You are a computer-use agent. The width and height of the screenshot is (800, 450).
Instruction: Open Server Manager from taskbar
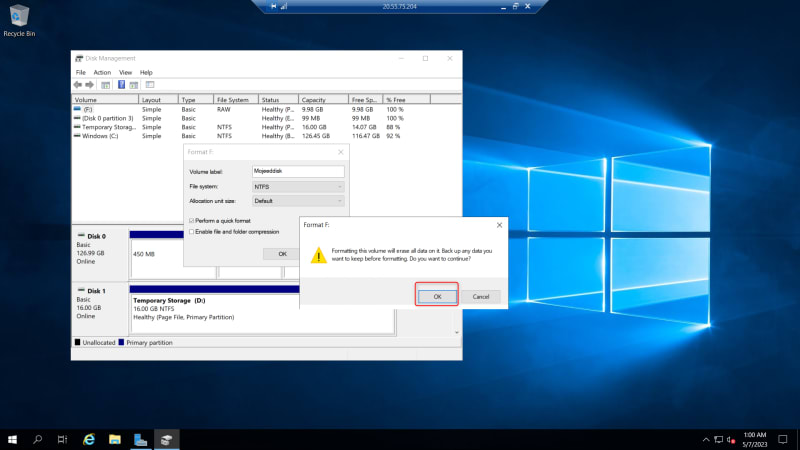140,439
